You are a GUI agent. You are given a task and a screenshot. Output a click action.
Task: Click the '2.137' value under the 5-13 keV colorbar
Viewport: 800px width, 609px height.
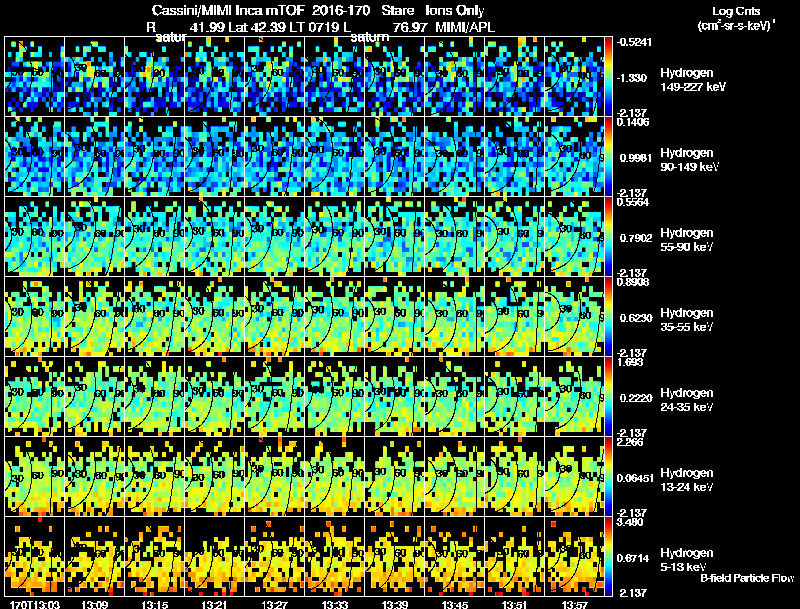click(633, 593)
